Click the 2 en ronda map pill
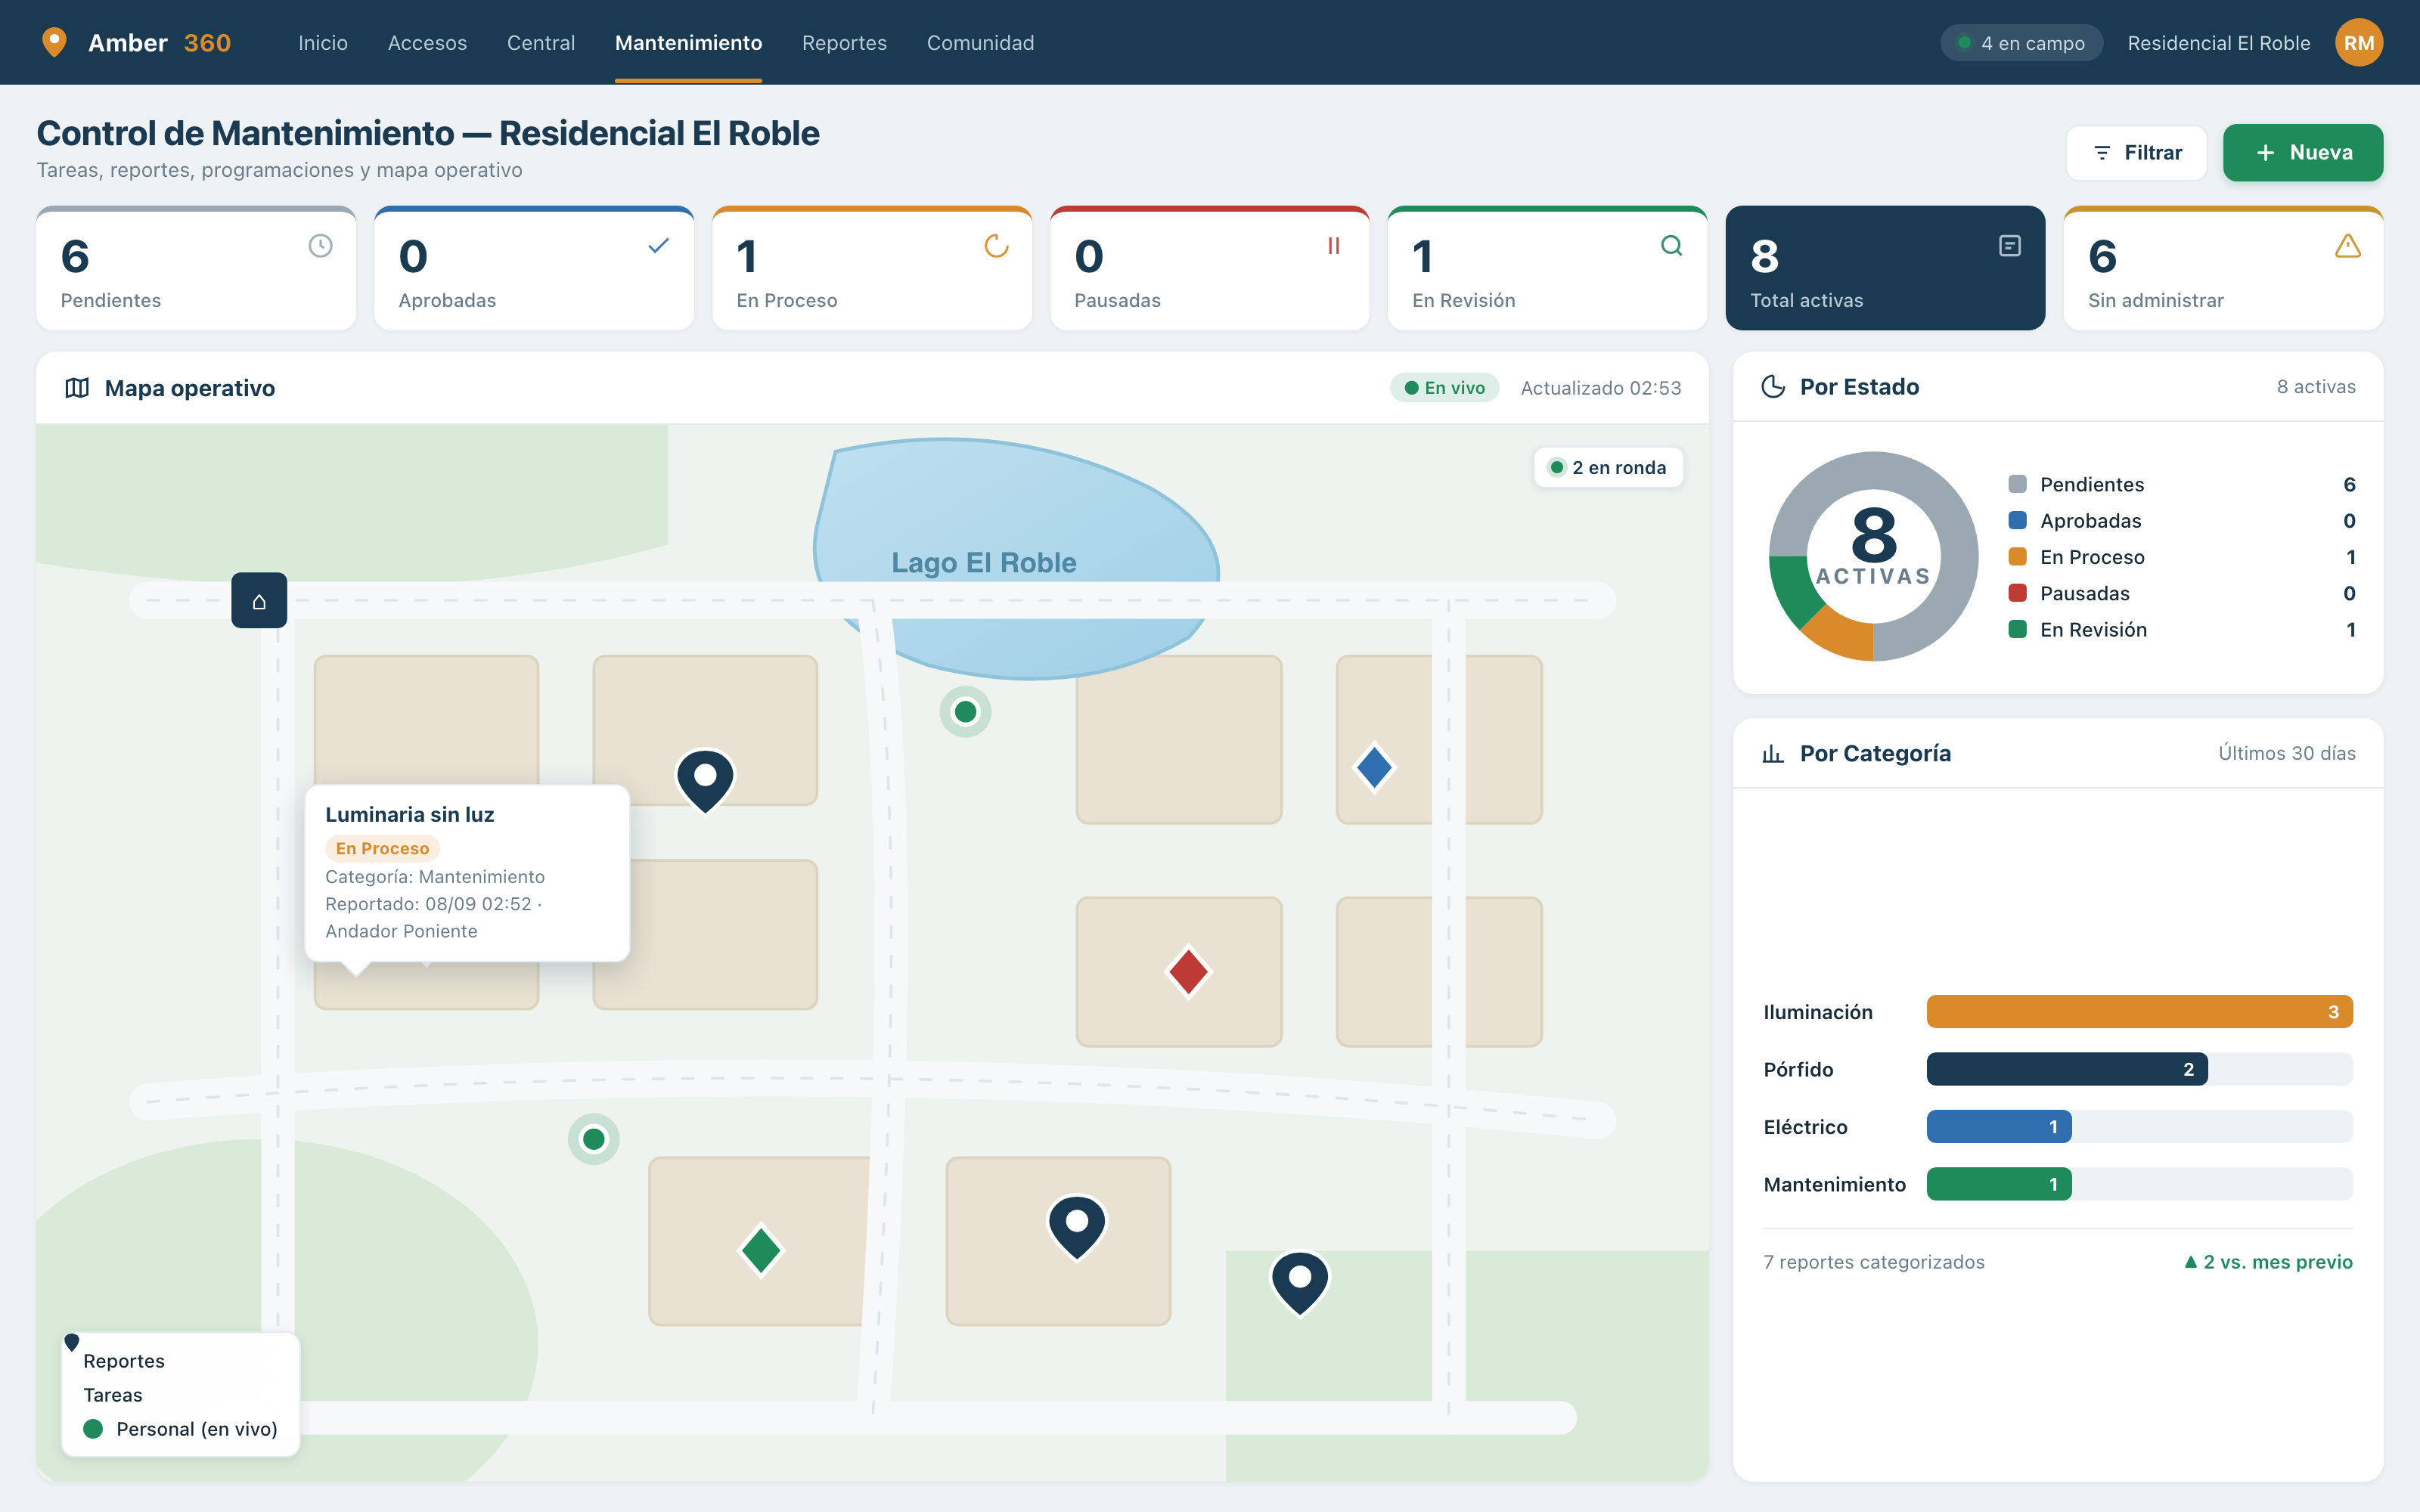Viewport: 2420px width, 1512px height. (1608, 467)
